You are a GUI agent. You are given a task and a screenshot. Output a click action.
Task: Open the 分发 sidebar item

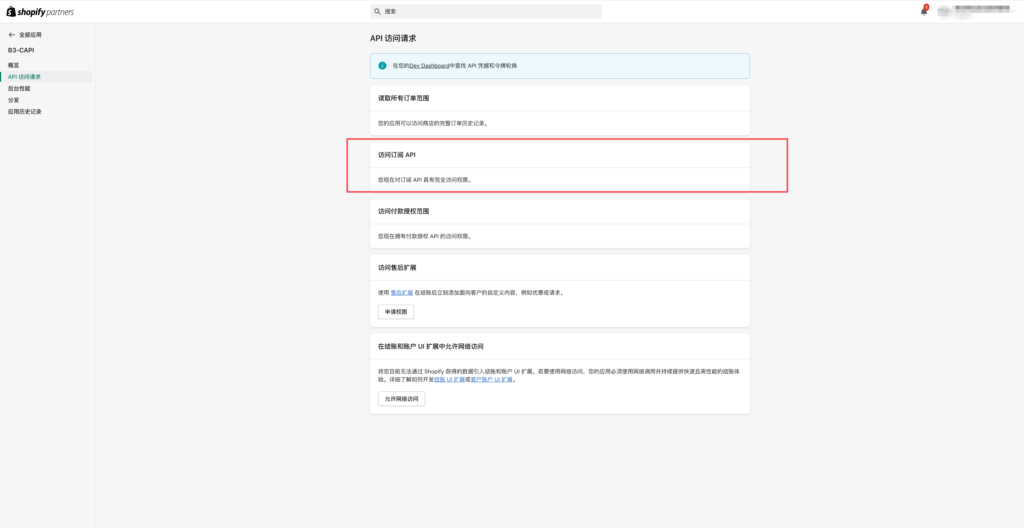pos(14,100)
